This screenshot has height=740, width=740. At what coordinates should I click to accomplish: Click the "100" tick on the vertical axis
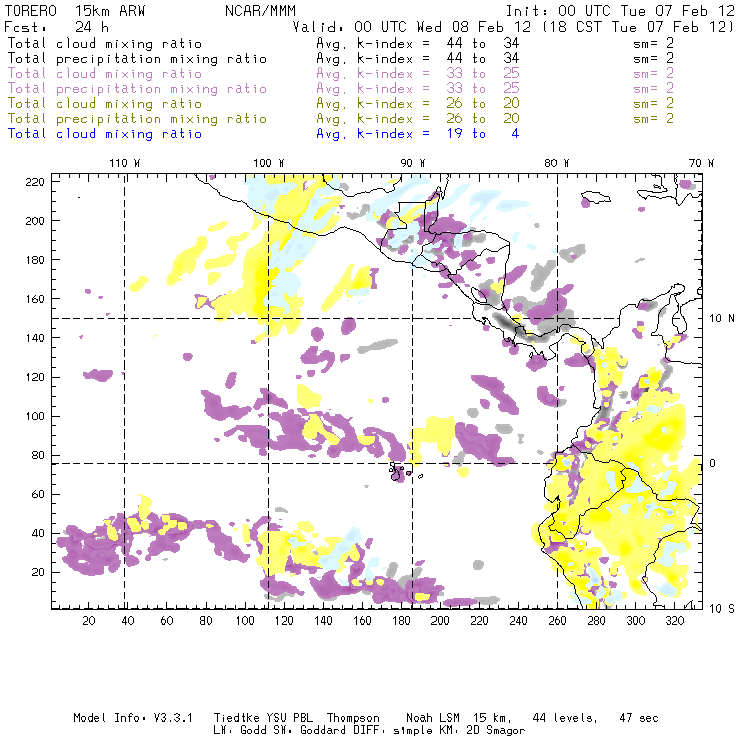(x=35, y=416)
